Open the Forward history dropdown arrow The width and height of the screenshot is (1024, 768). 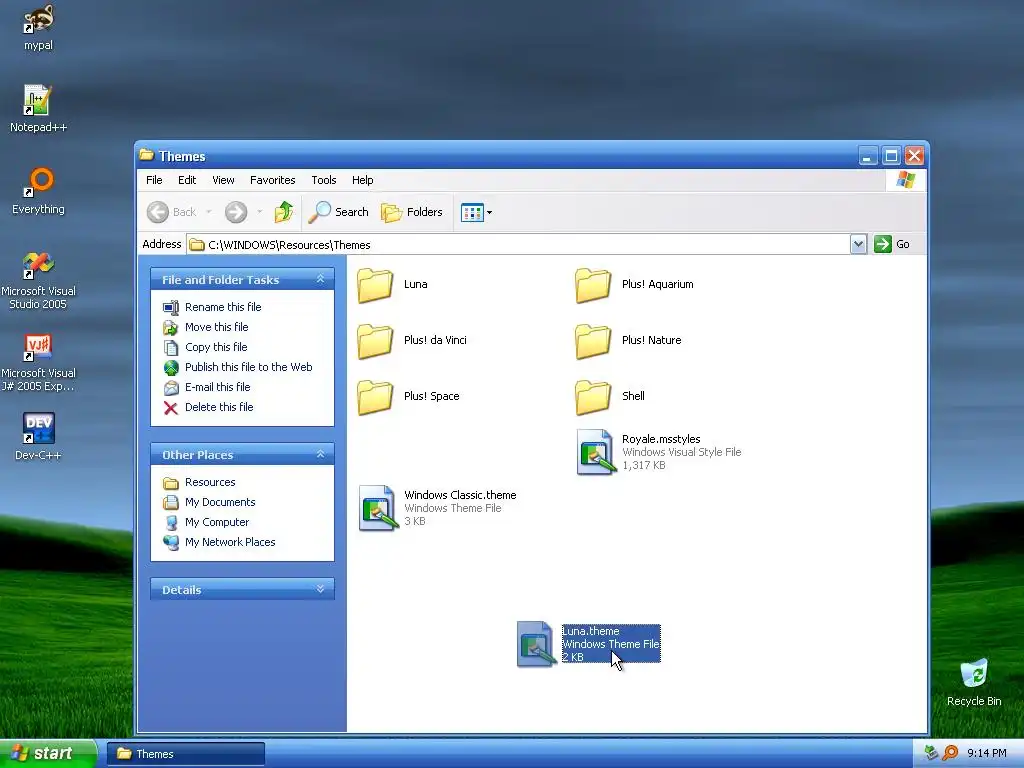tap(259, 212)
